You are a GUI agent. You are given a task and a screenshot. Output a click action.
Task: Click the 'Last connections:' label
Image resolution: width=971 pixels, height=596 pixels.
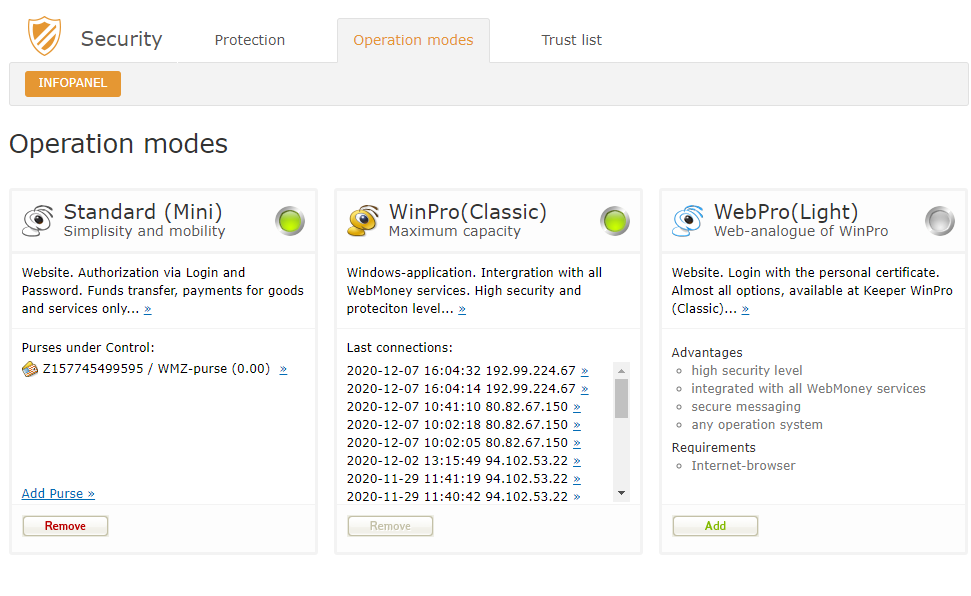point(399,348)
